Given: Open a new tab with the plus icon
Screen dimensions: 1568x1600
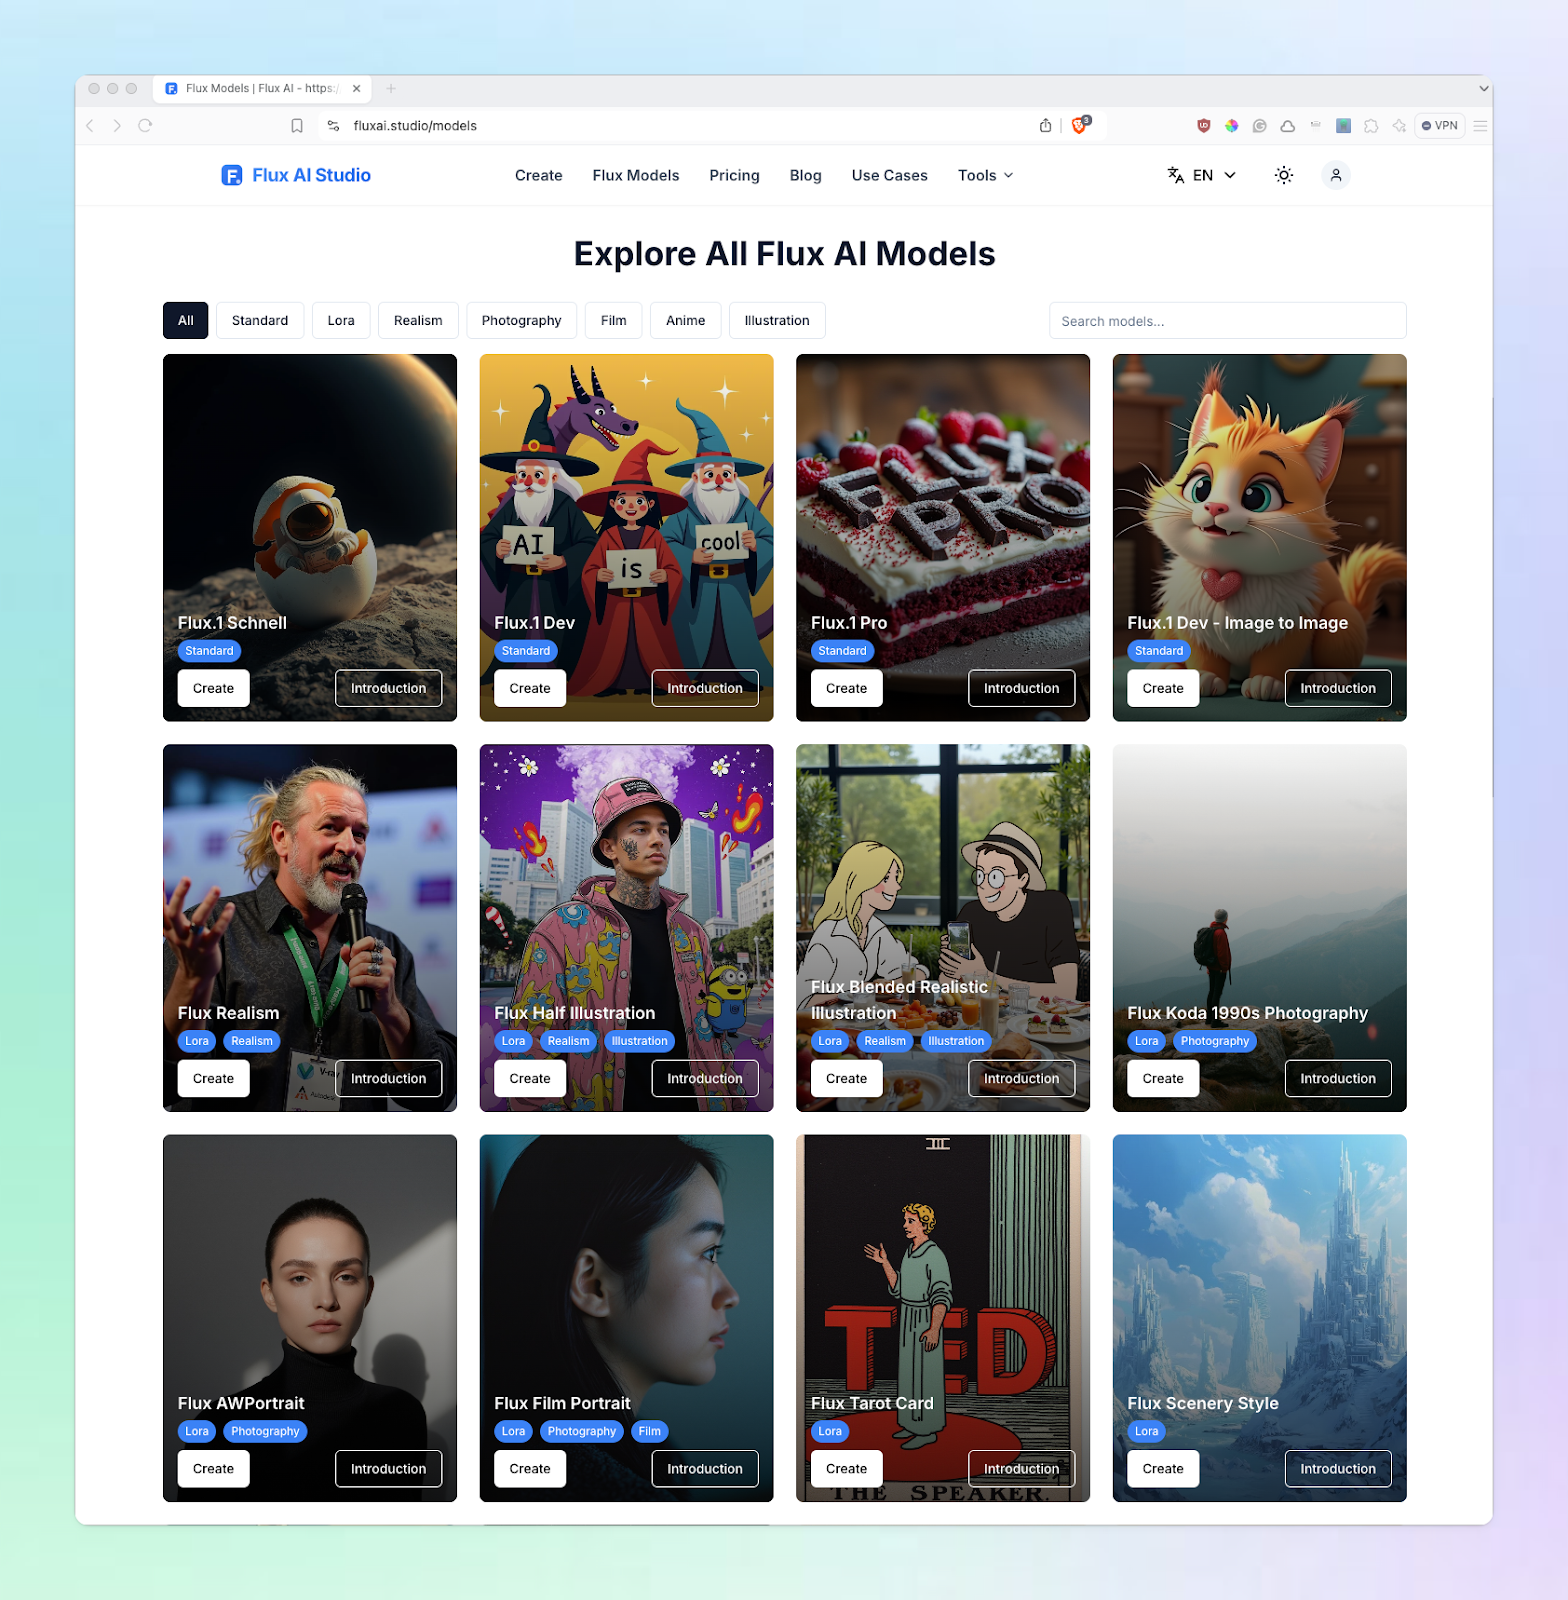Looking at the screenshot, I should pos(391,88).
